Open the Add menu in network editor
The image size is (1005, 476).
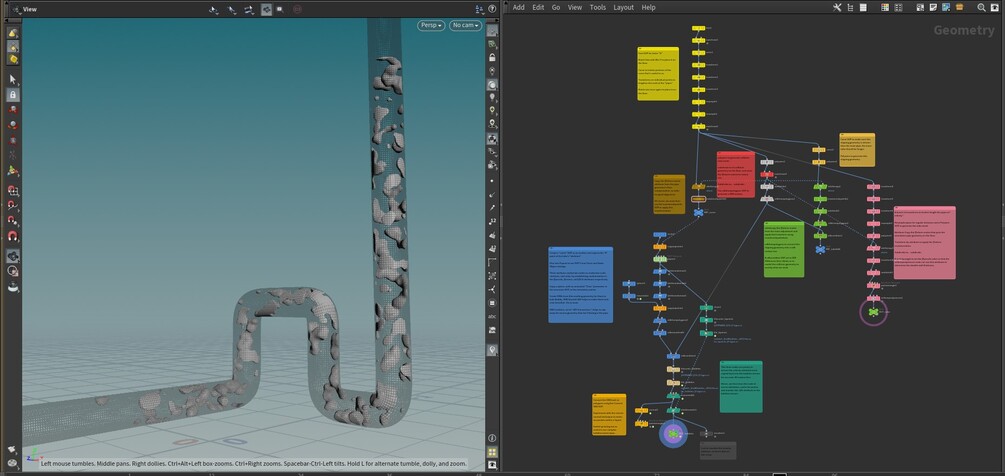519,8
